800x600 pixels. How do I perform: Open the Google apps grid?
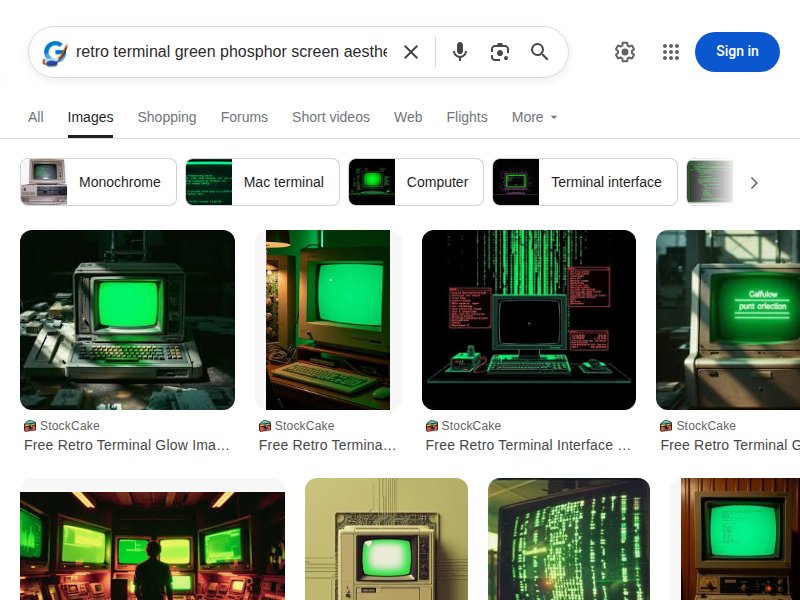671,51
